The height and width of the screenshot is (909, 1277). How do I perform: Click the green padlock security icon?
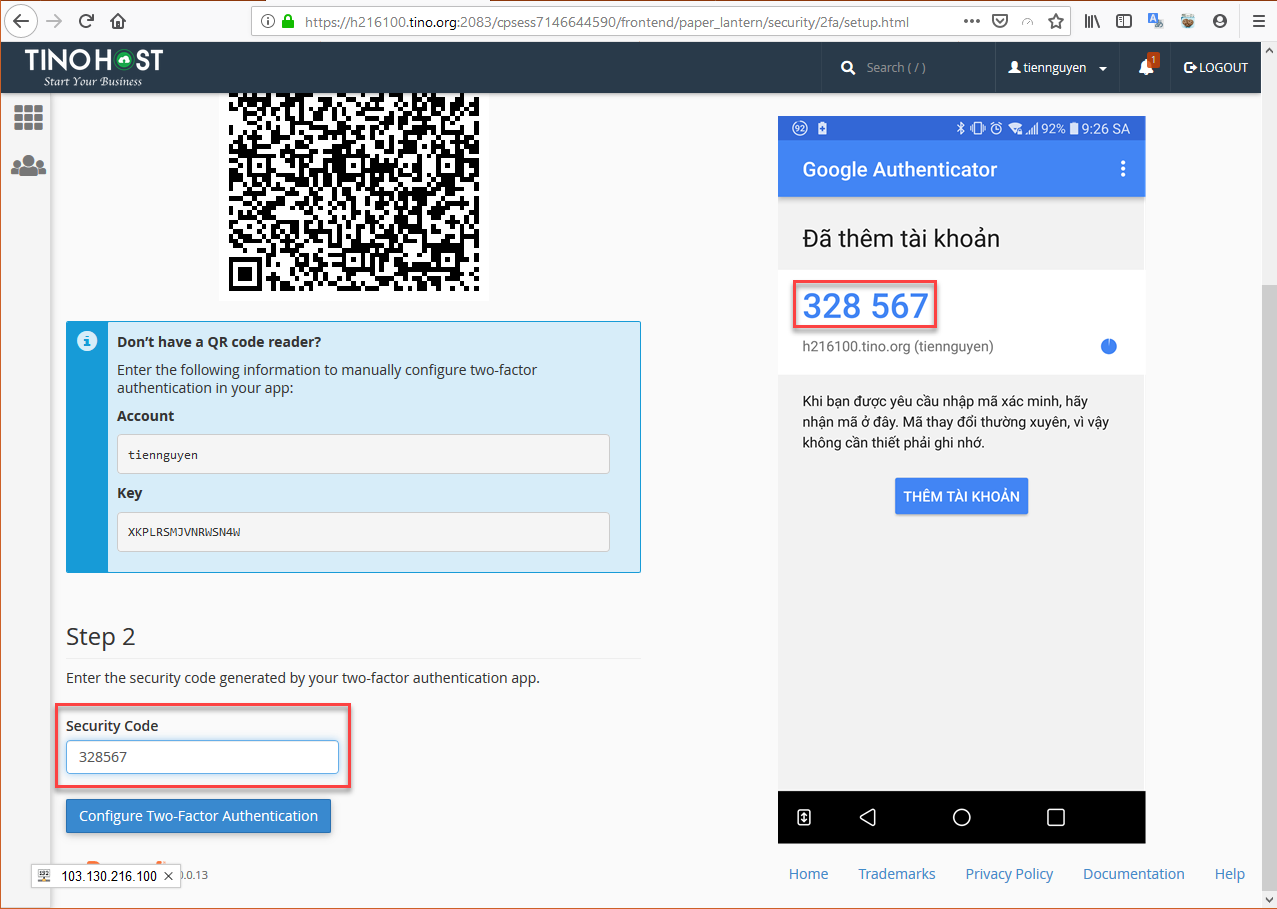288,21
